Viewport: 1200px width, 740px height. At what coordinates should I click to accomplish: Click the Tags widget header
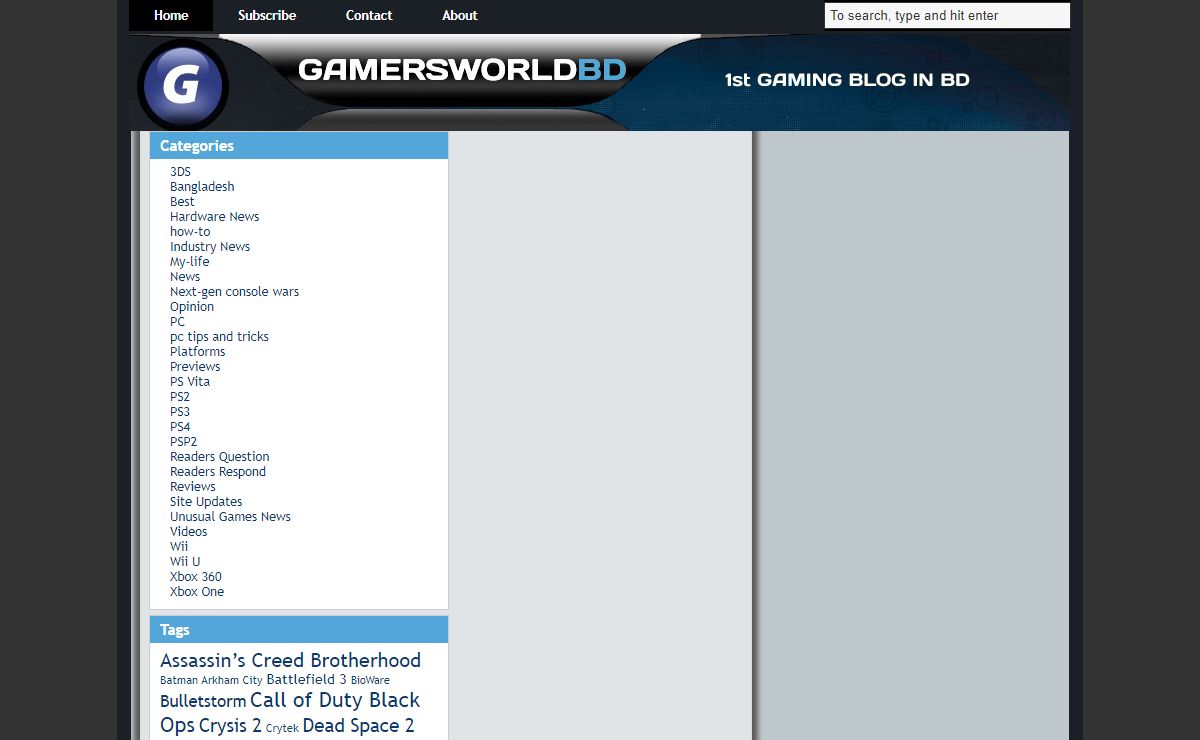[299, 630]
